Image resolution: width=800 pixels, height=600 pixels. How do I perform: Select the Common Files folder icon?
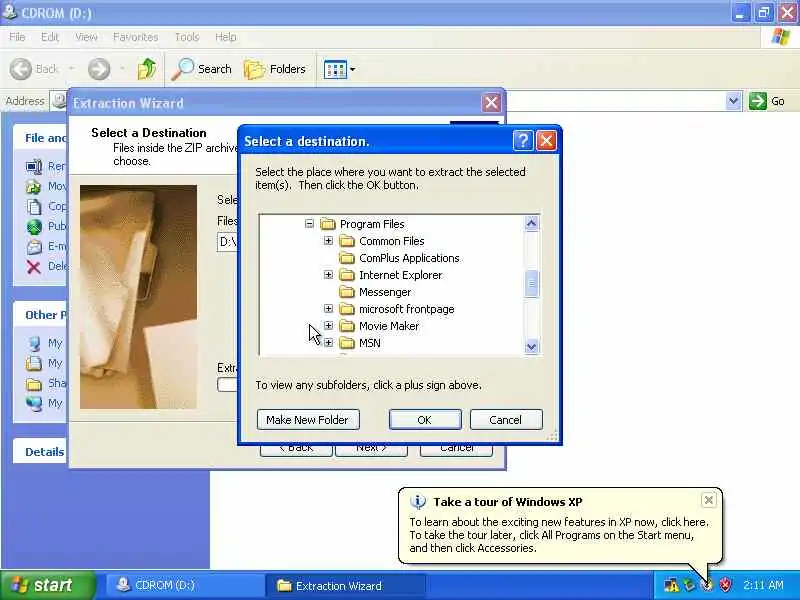click(347, 241)
